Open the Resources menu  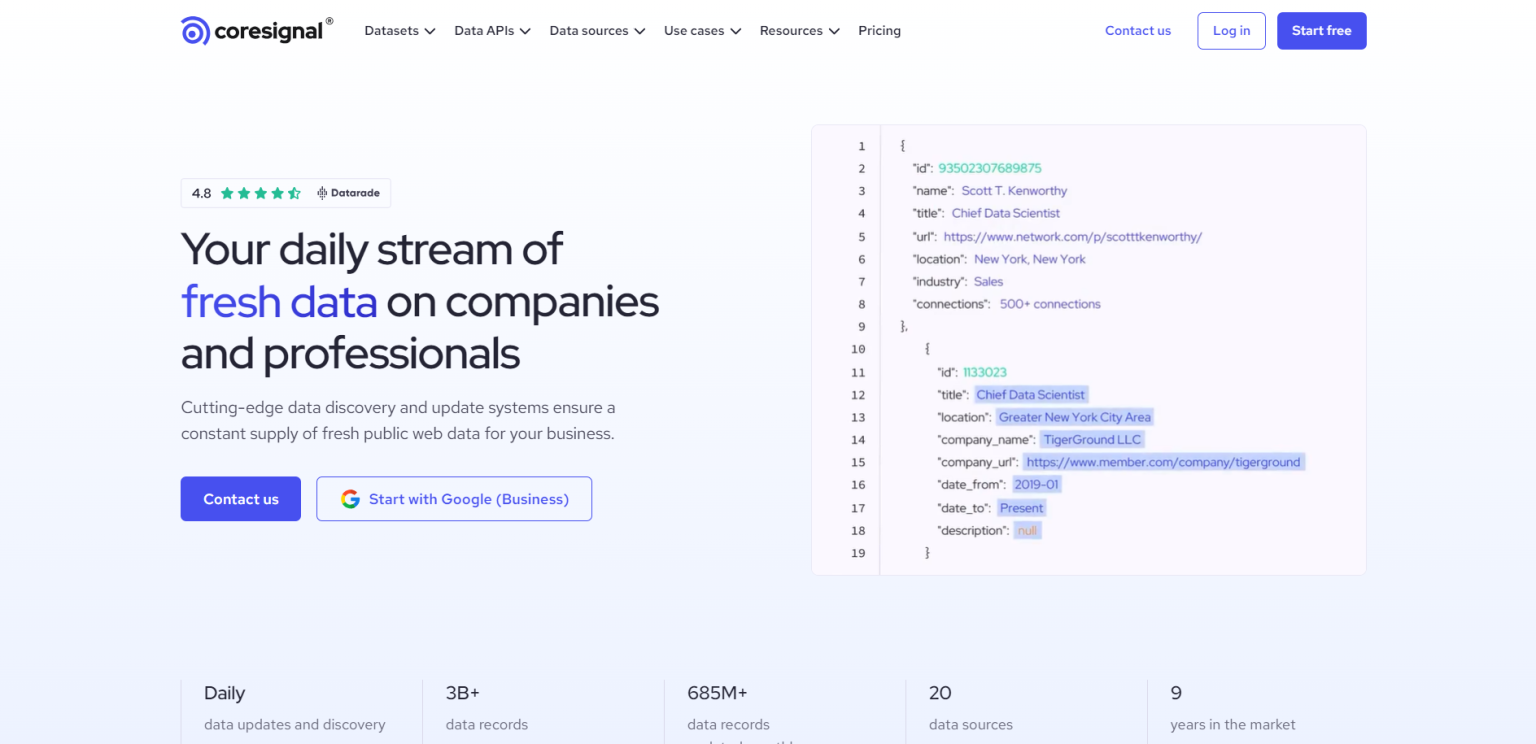tap(799, 30)
